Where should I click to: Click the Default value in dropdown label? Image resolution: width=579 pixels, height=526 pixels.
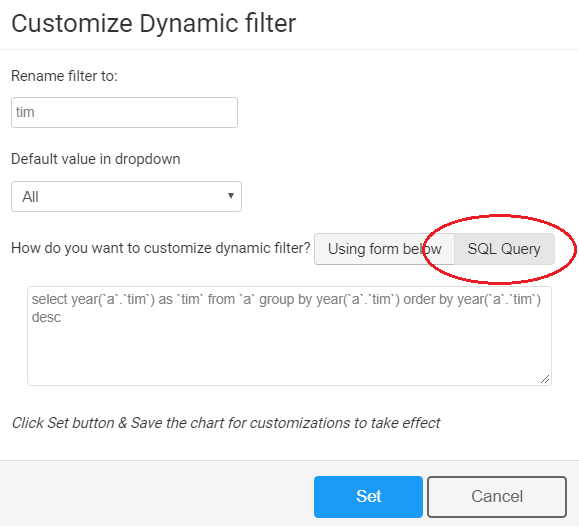(x=96, y=159)
